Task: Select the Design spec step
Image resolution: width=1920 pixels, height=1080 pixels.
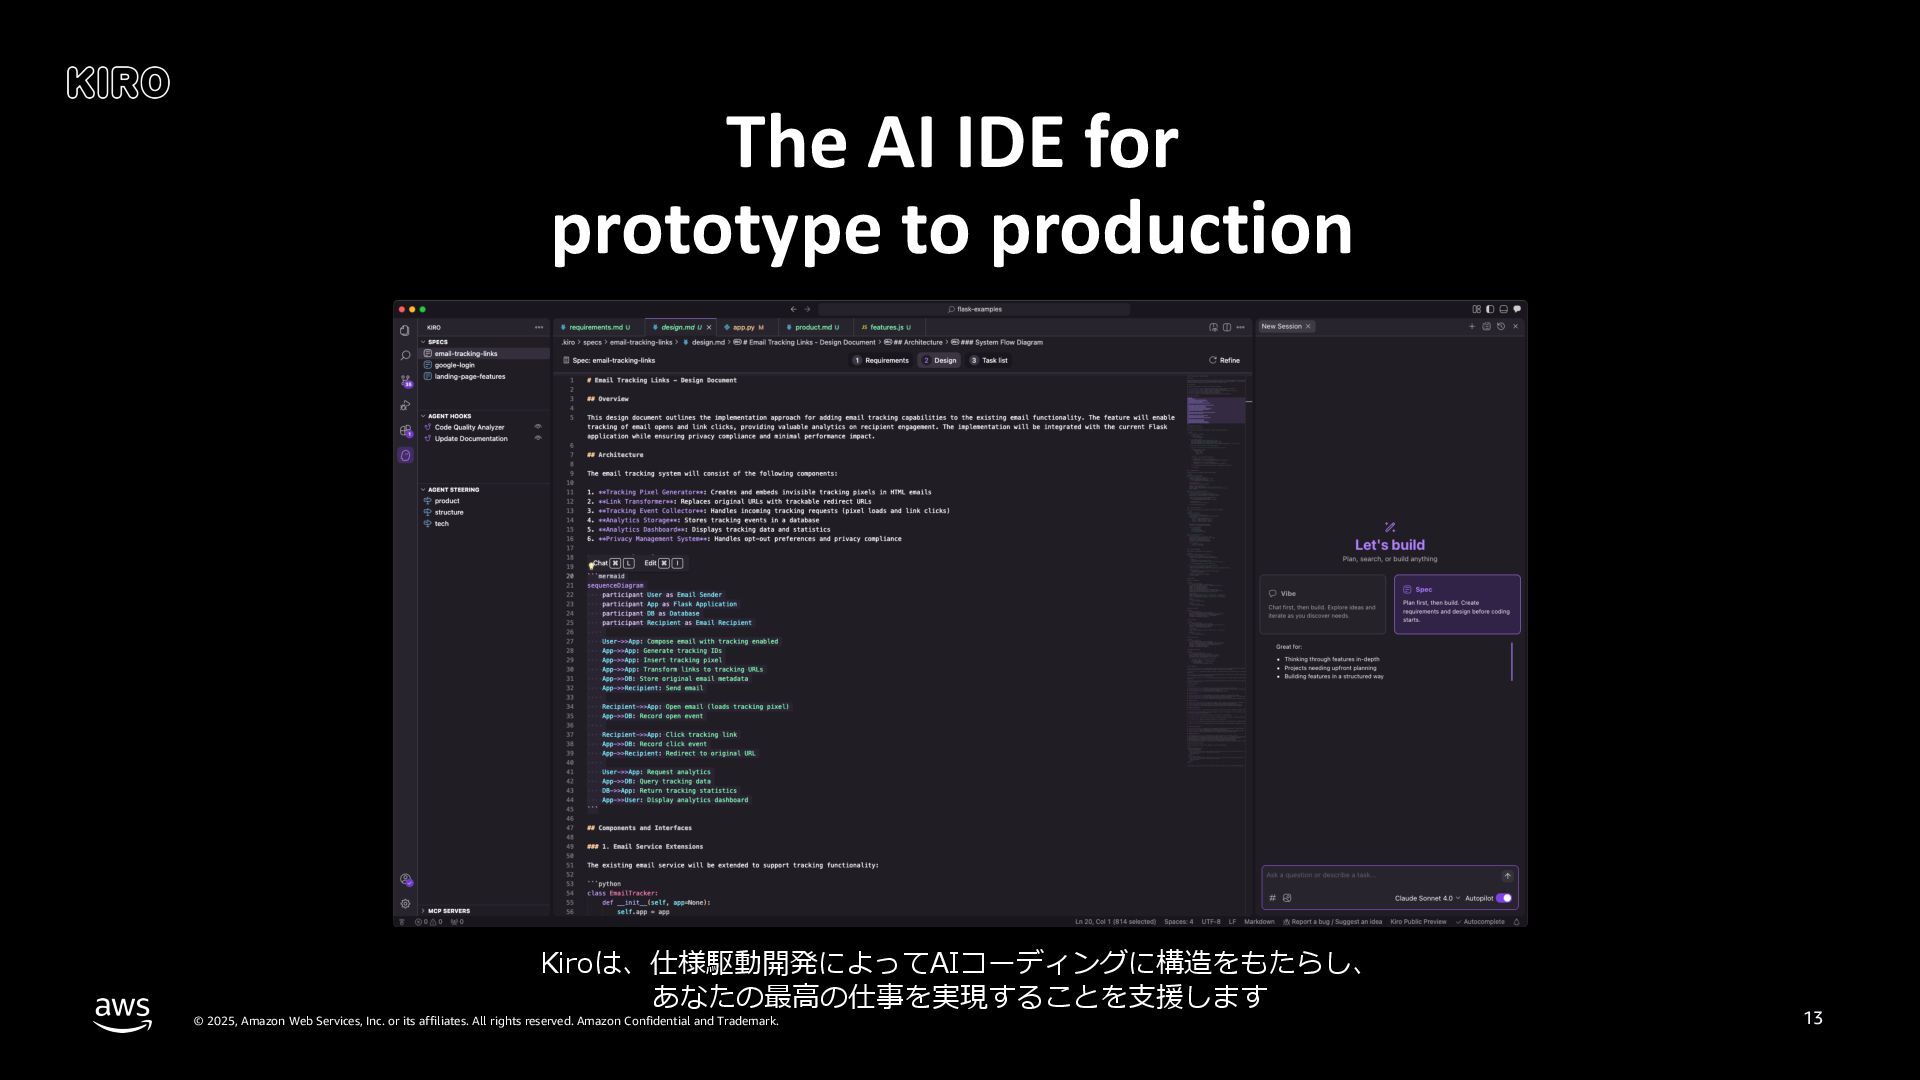Action: click(939, 360)
